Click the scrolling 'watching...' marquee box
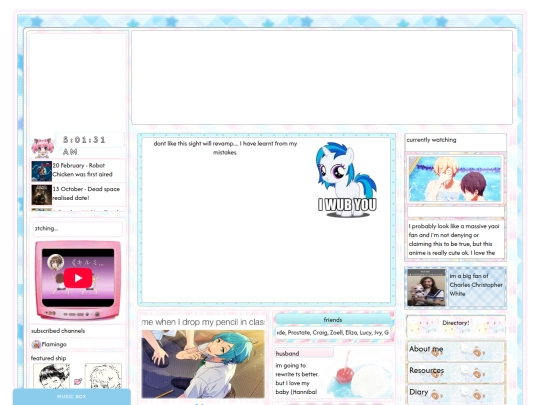Viewport: 540px width, 405px height. [78, 229]
